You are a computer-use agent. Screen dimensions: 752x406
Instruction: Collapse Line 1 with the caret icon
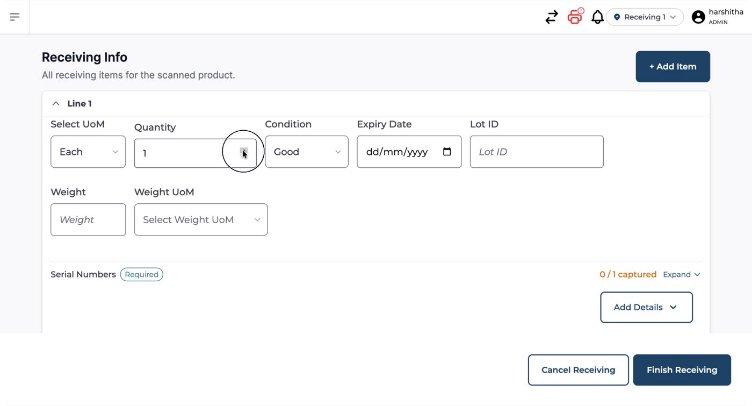(56, 104)
